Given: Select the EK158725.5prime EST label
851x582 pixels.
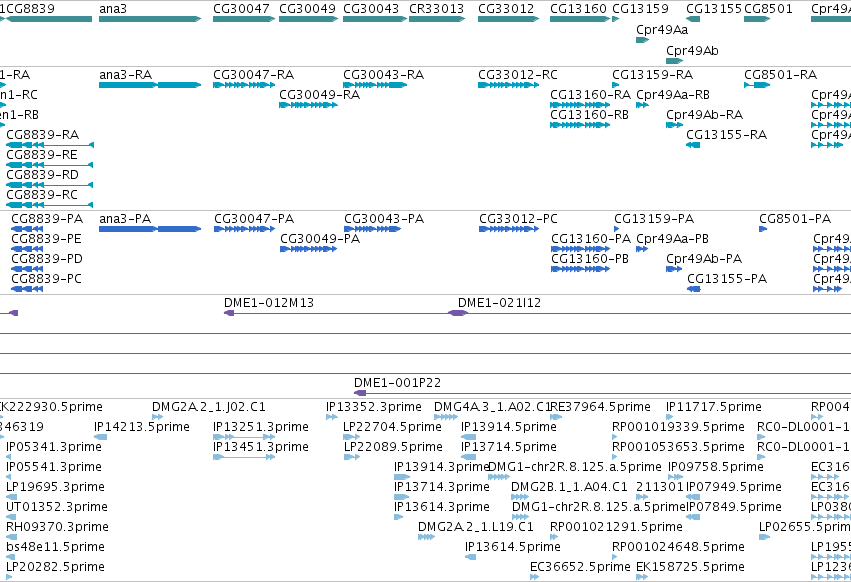Looking at the screenshot, I should point(690,567).
